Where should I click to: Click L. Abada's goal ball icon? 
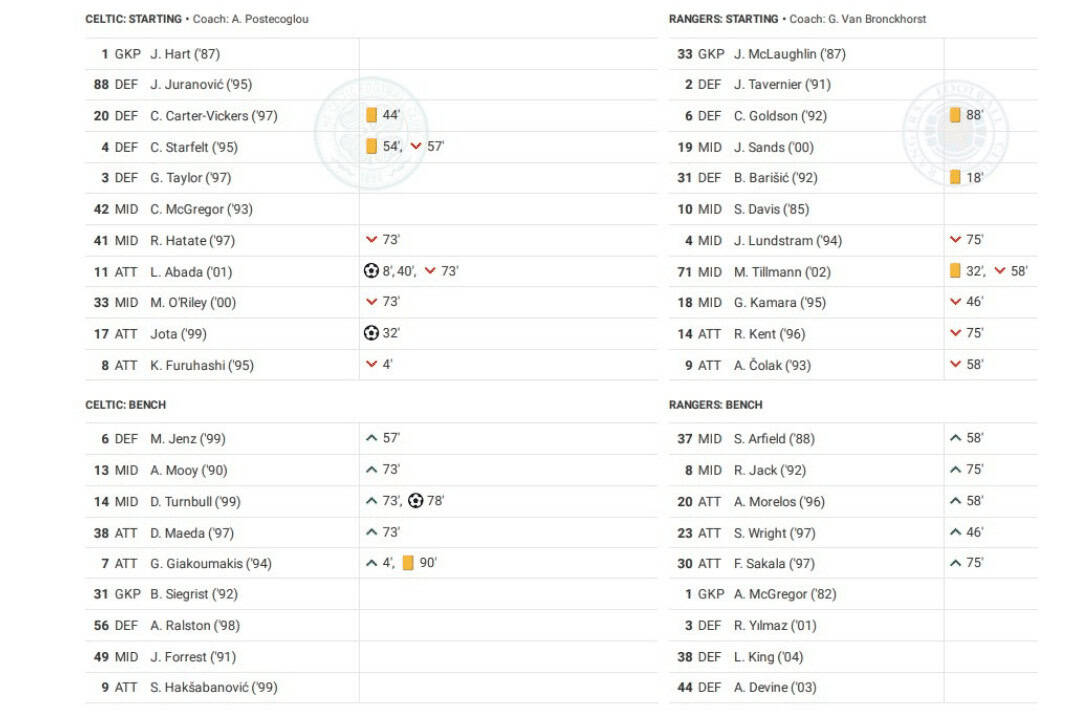371,271
